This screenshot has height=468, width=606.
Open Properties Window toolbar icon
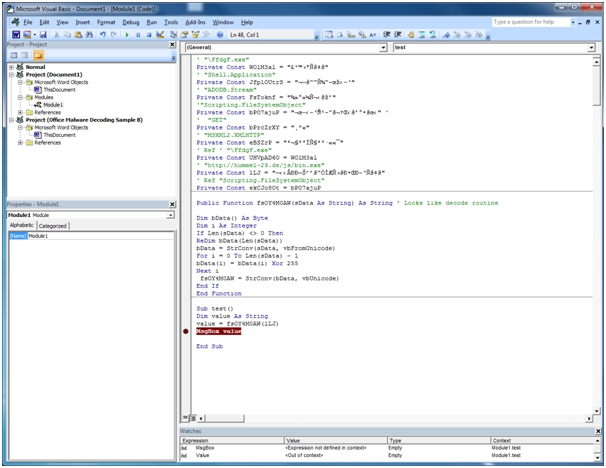click(184, 35)
